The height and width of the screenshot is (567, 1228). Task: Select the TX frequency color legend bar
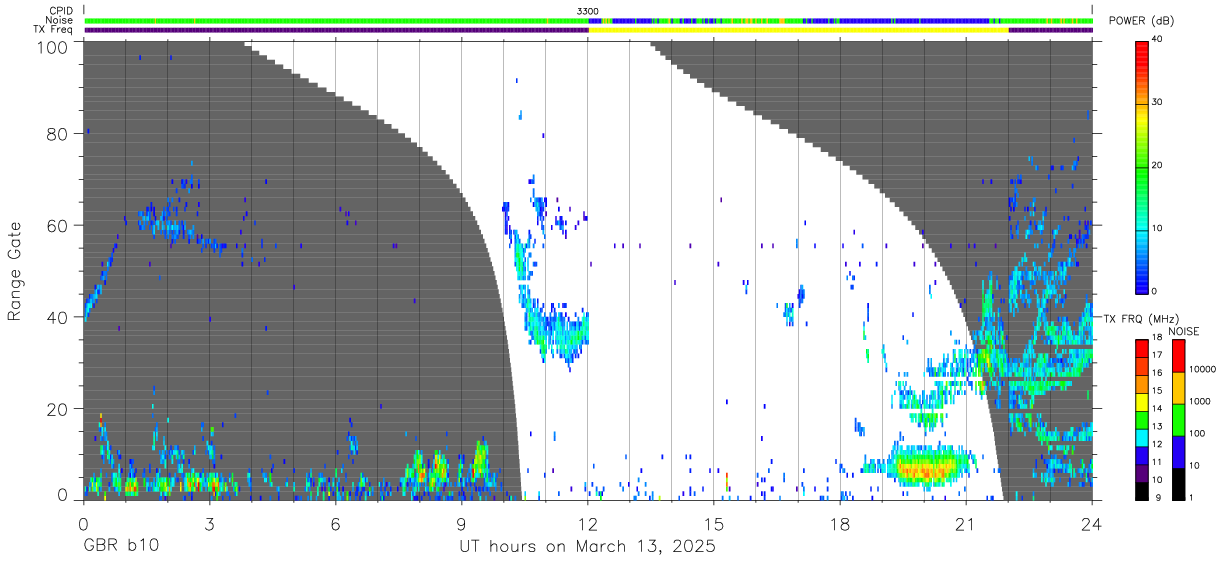click(1142, 419)
